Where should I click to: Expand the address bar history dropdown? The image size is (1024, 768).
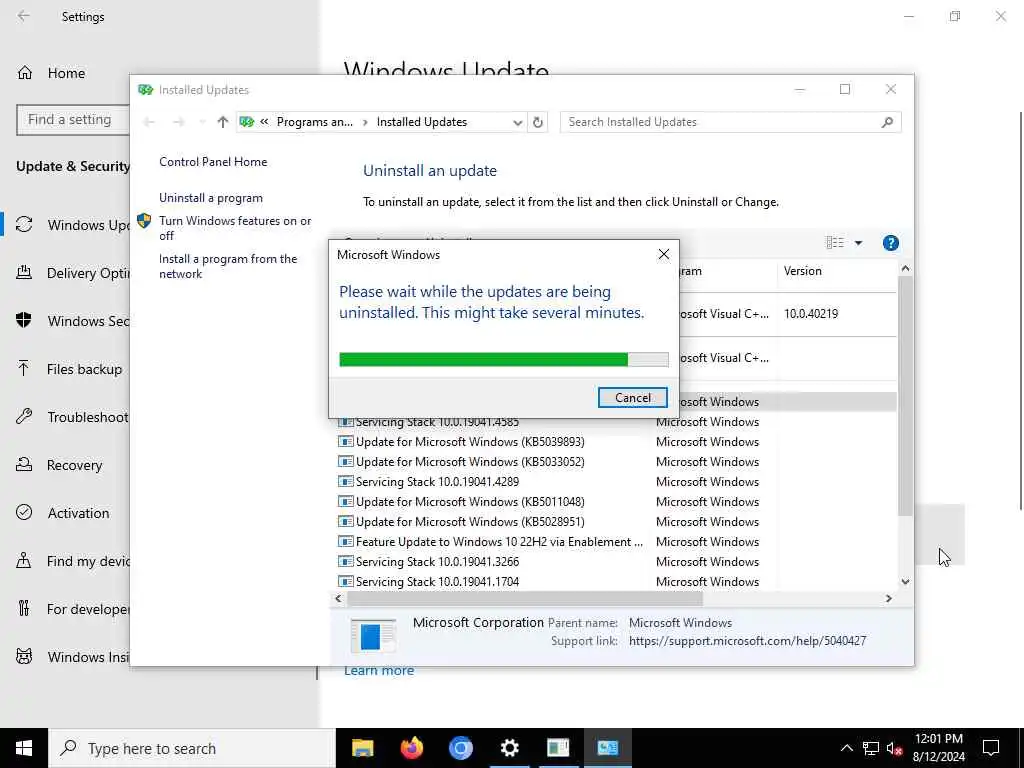pyautogui.click(x=517, y=122)
